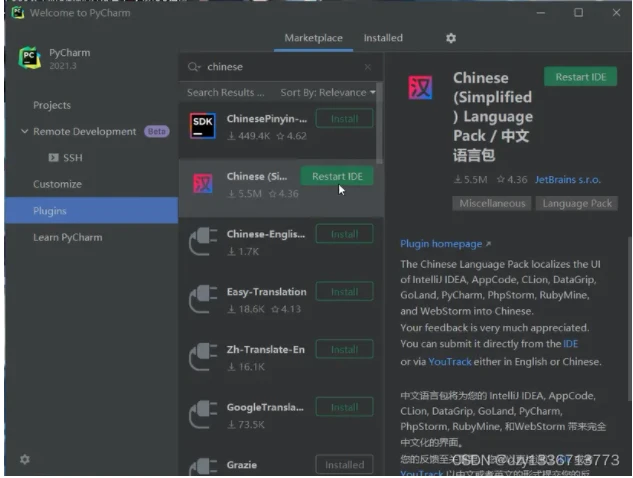Open the Sort By: Relevance dropdown
Screen dimensions: 633x478
[x=328, y=93]
